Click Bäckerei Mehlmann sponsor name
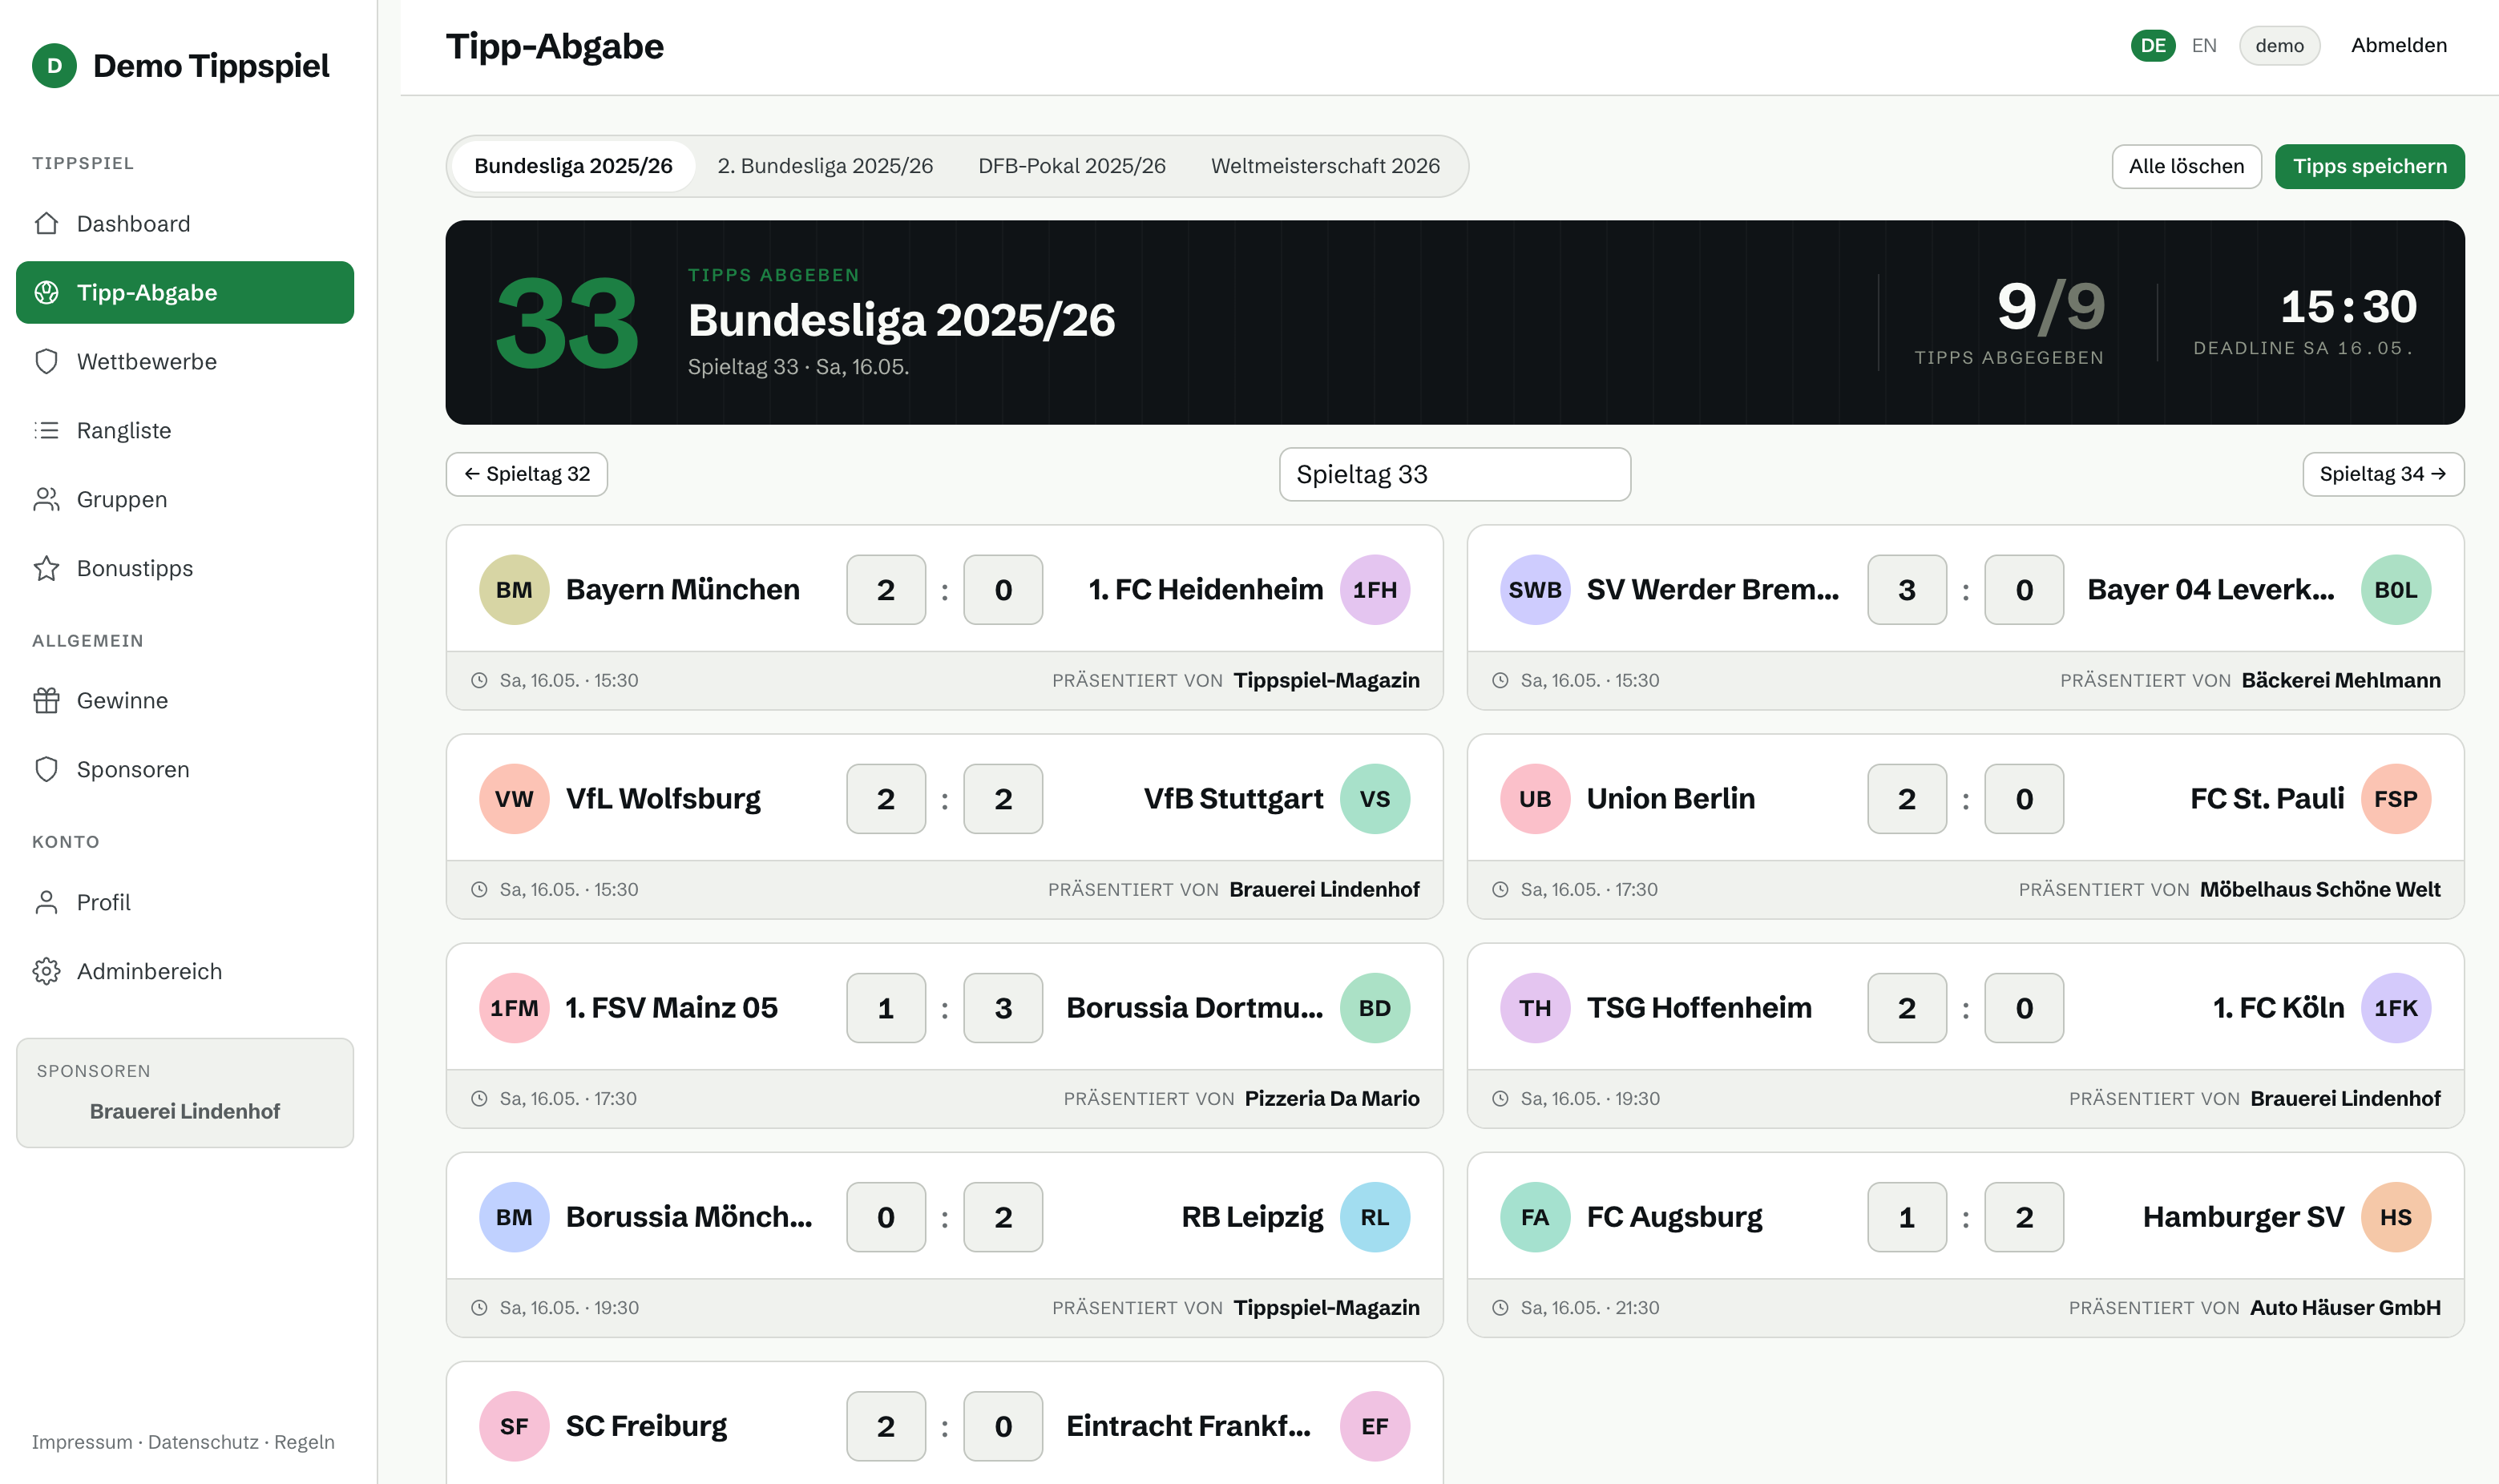This screenshot has height=1484, width=2499. [x=2341, y=681]
